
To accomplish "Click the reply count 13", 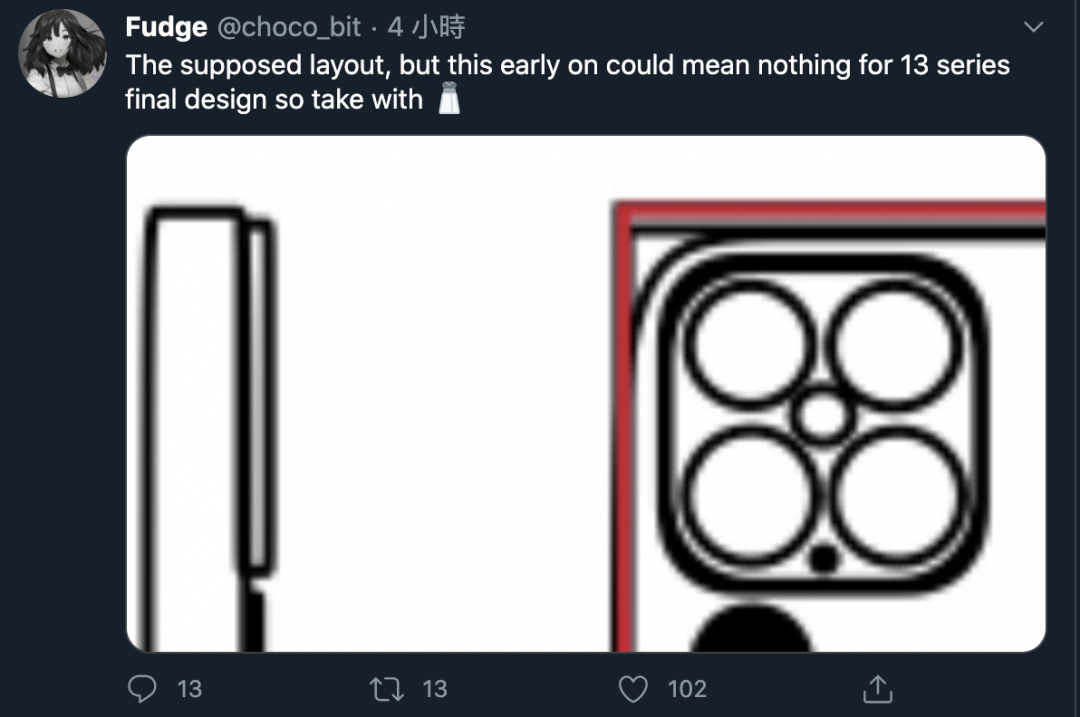I will point(188,688).
